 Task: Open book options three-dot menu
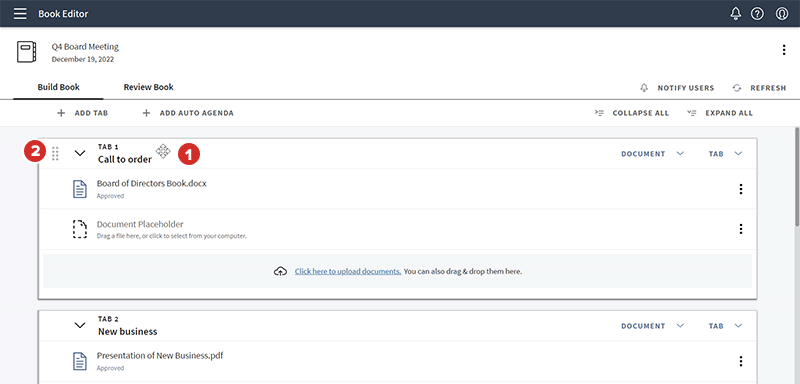tap(784, 50)
